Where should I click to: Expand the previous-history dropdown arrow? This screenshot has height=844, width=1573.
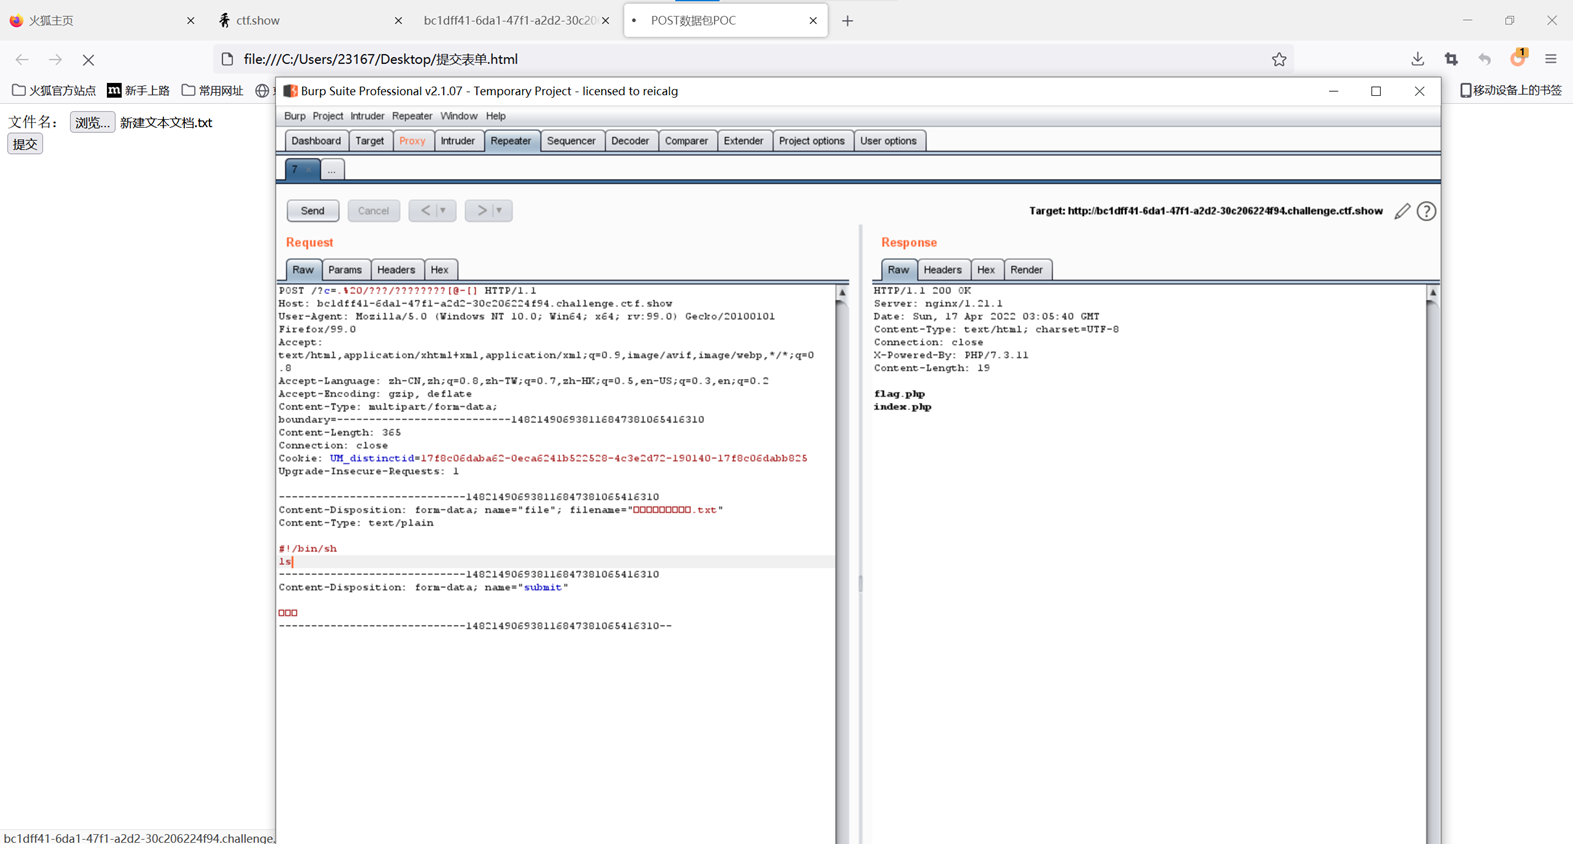[x=444, y=211]
